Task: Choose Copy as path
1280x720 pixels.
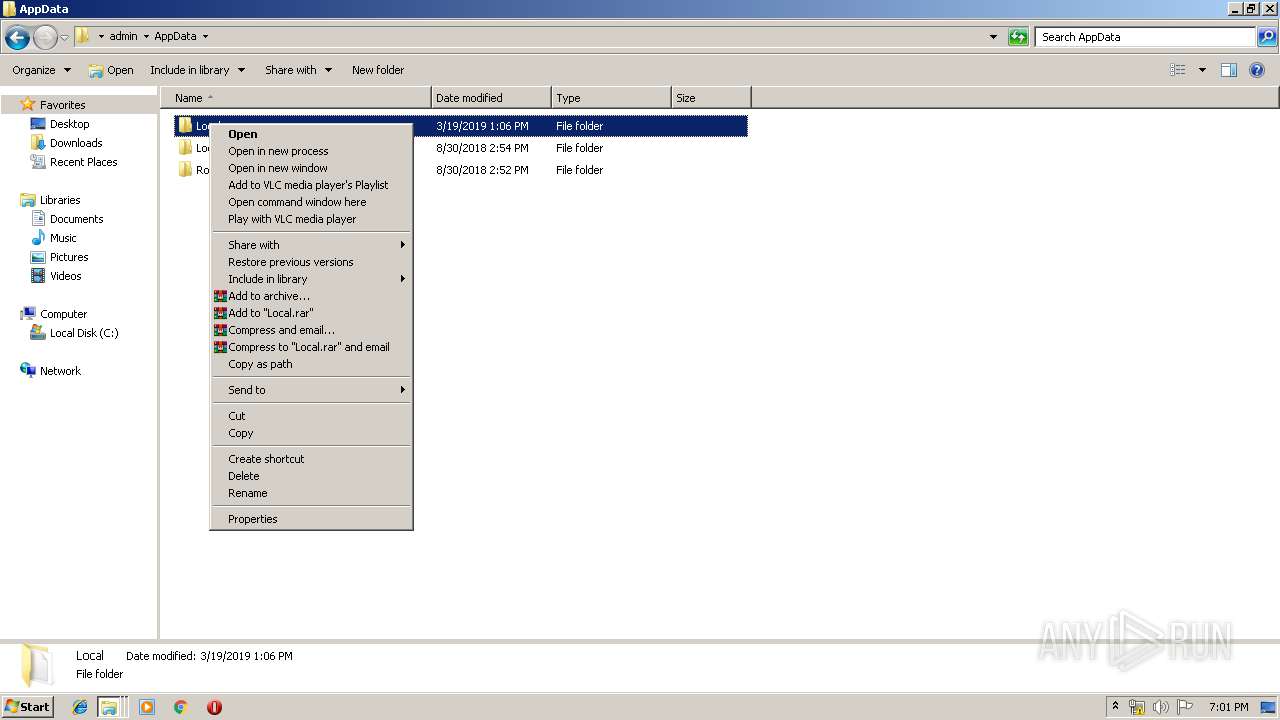Action: [x=311, y=364]
